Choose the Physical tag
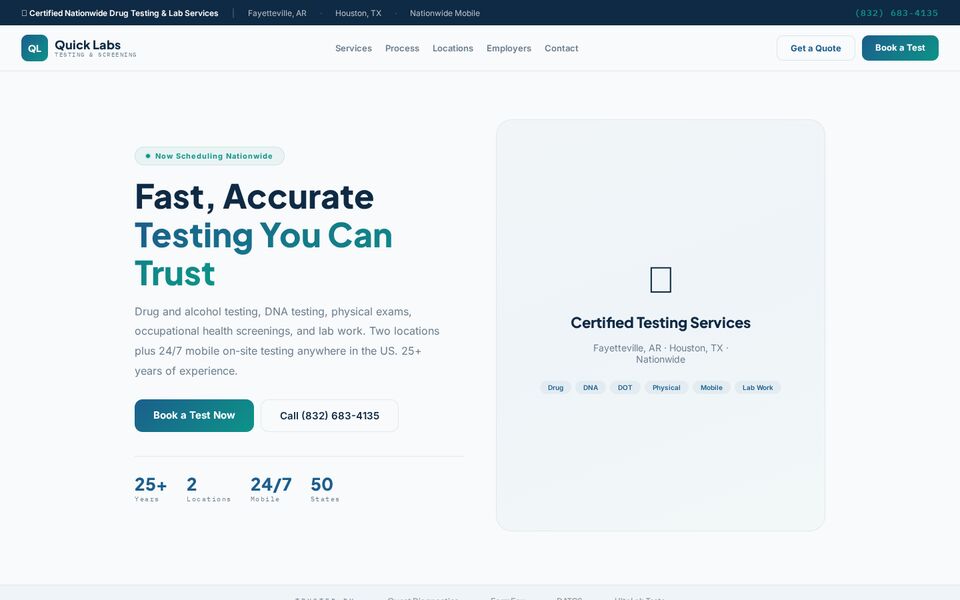Image resolution: width=960 pixels, height=600 pixels. coord(666,388)
